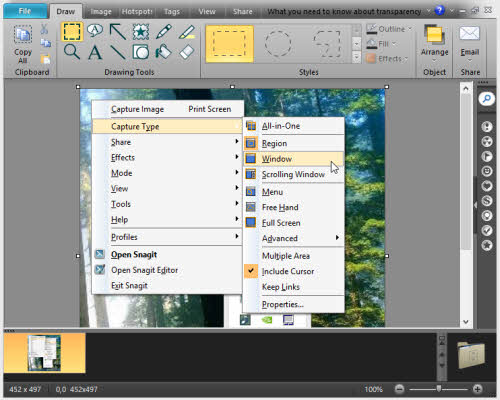The height and width of the screenshot is (400, 500).
Task: Apply the heart flag
Action: [x=487, y=186]
